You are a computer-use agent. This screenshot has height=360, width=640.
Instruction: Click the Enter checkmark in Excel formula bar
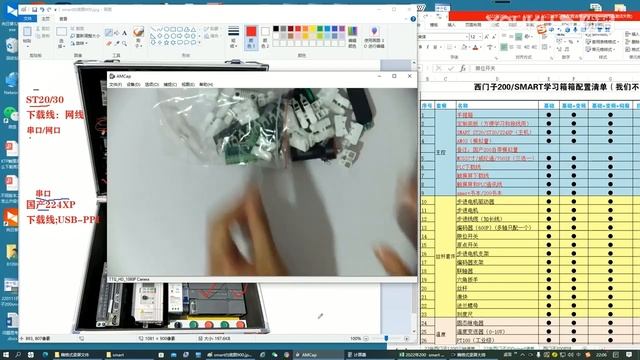click(451, 68)
